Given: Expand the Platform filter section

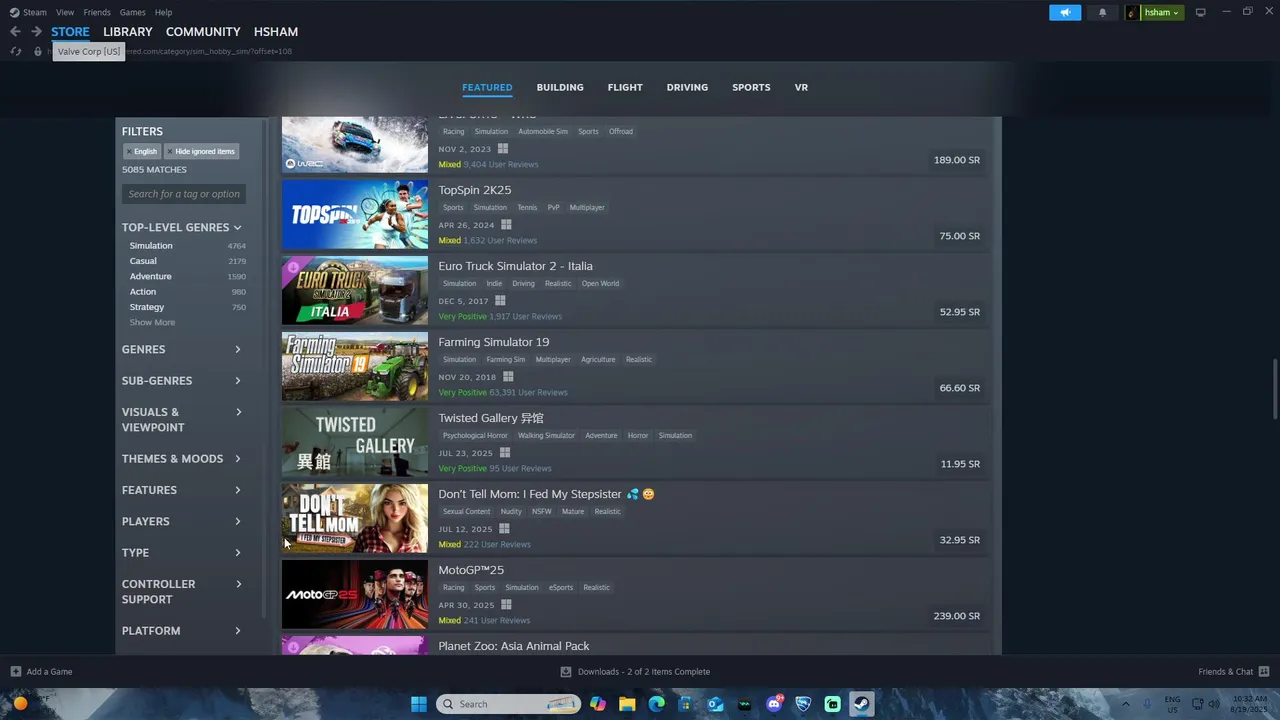Looking at the screenshot, I should coord(182,631).
